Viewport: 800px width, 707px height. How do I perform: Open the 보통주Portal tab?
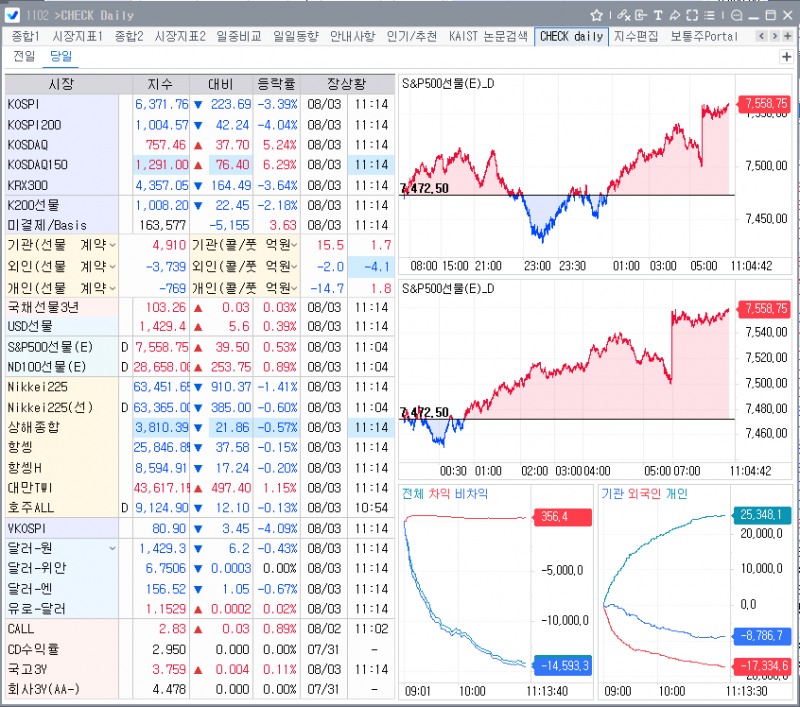[704, 36]
